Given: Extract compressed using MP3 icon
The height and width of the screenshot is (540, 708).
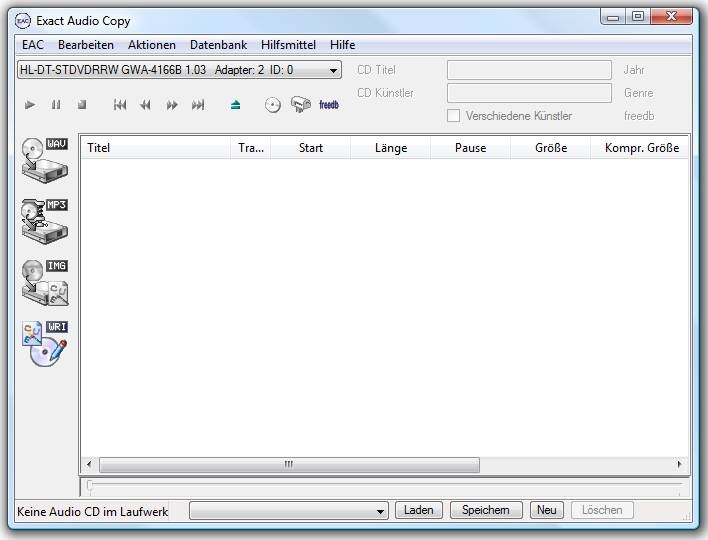Looking at the screenshot, I should 45,221.
